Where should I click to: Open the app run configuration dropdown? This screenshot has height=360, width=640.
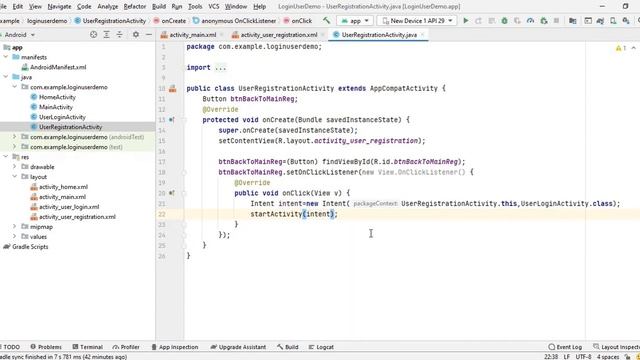[x=355, y=20]
